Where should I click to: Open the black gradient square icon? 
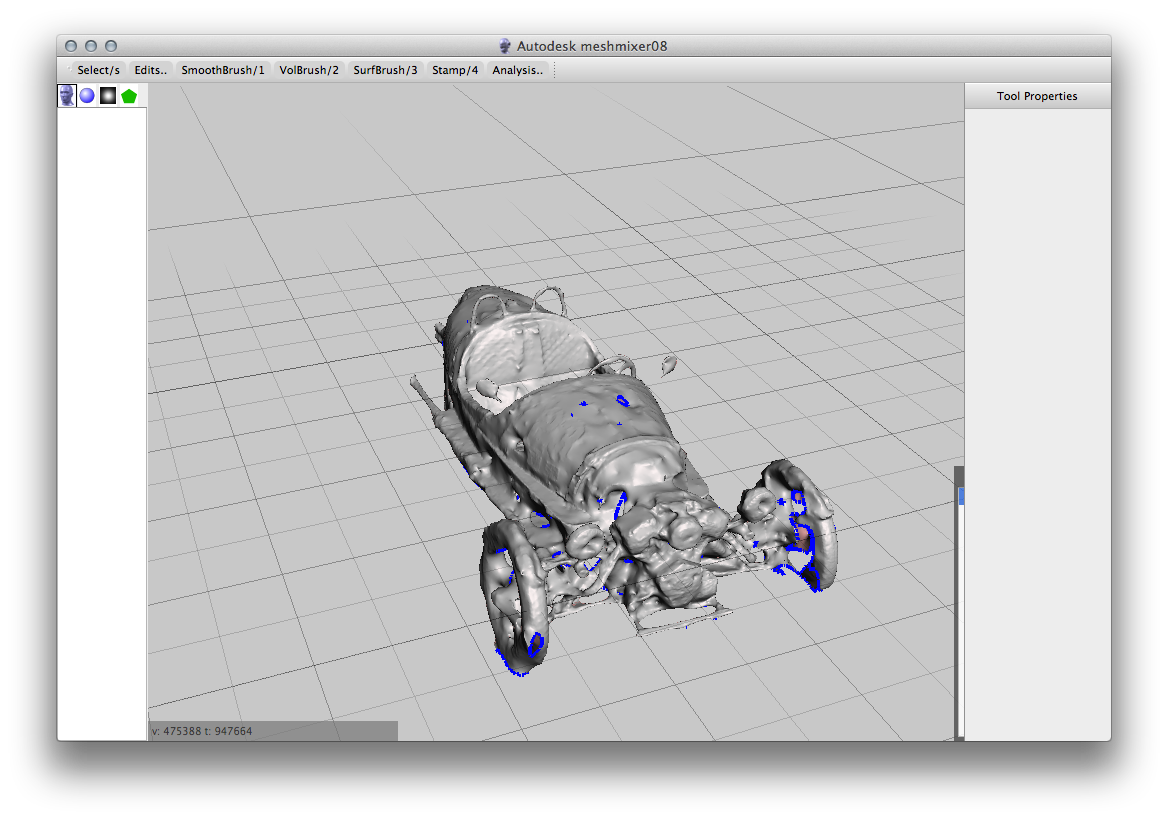(108, 96)
